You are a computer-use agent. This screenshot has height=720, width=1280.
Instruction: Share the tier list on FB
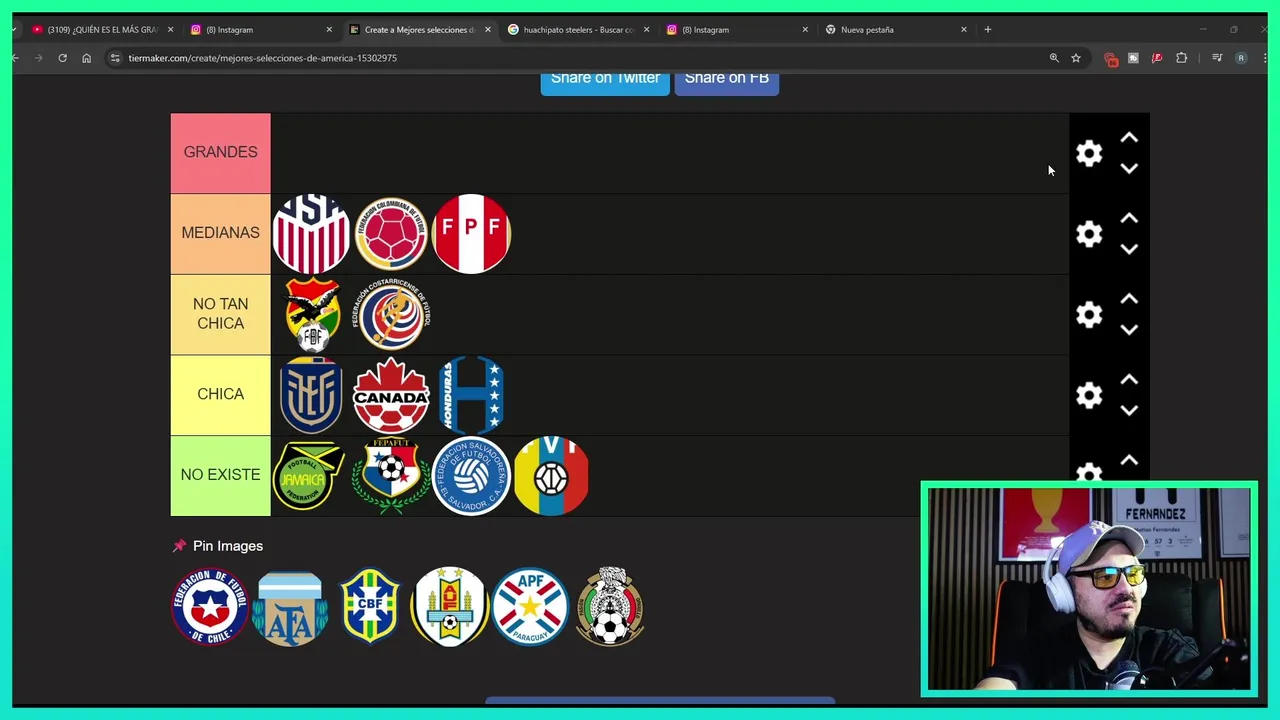727,81
